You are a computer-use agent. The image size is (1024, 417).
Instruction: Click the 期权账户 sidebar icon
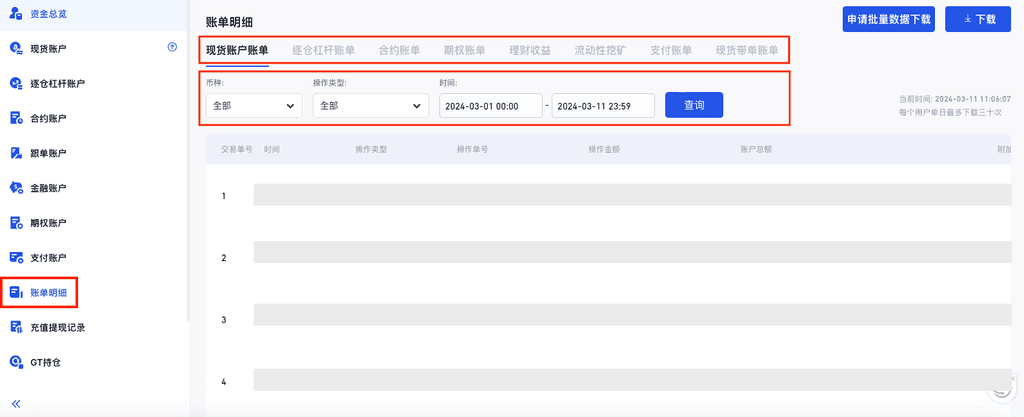16,222
